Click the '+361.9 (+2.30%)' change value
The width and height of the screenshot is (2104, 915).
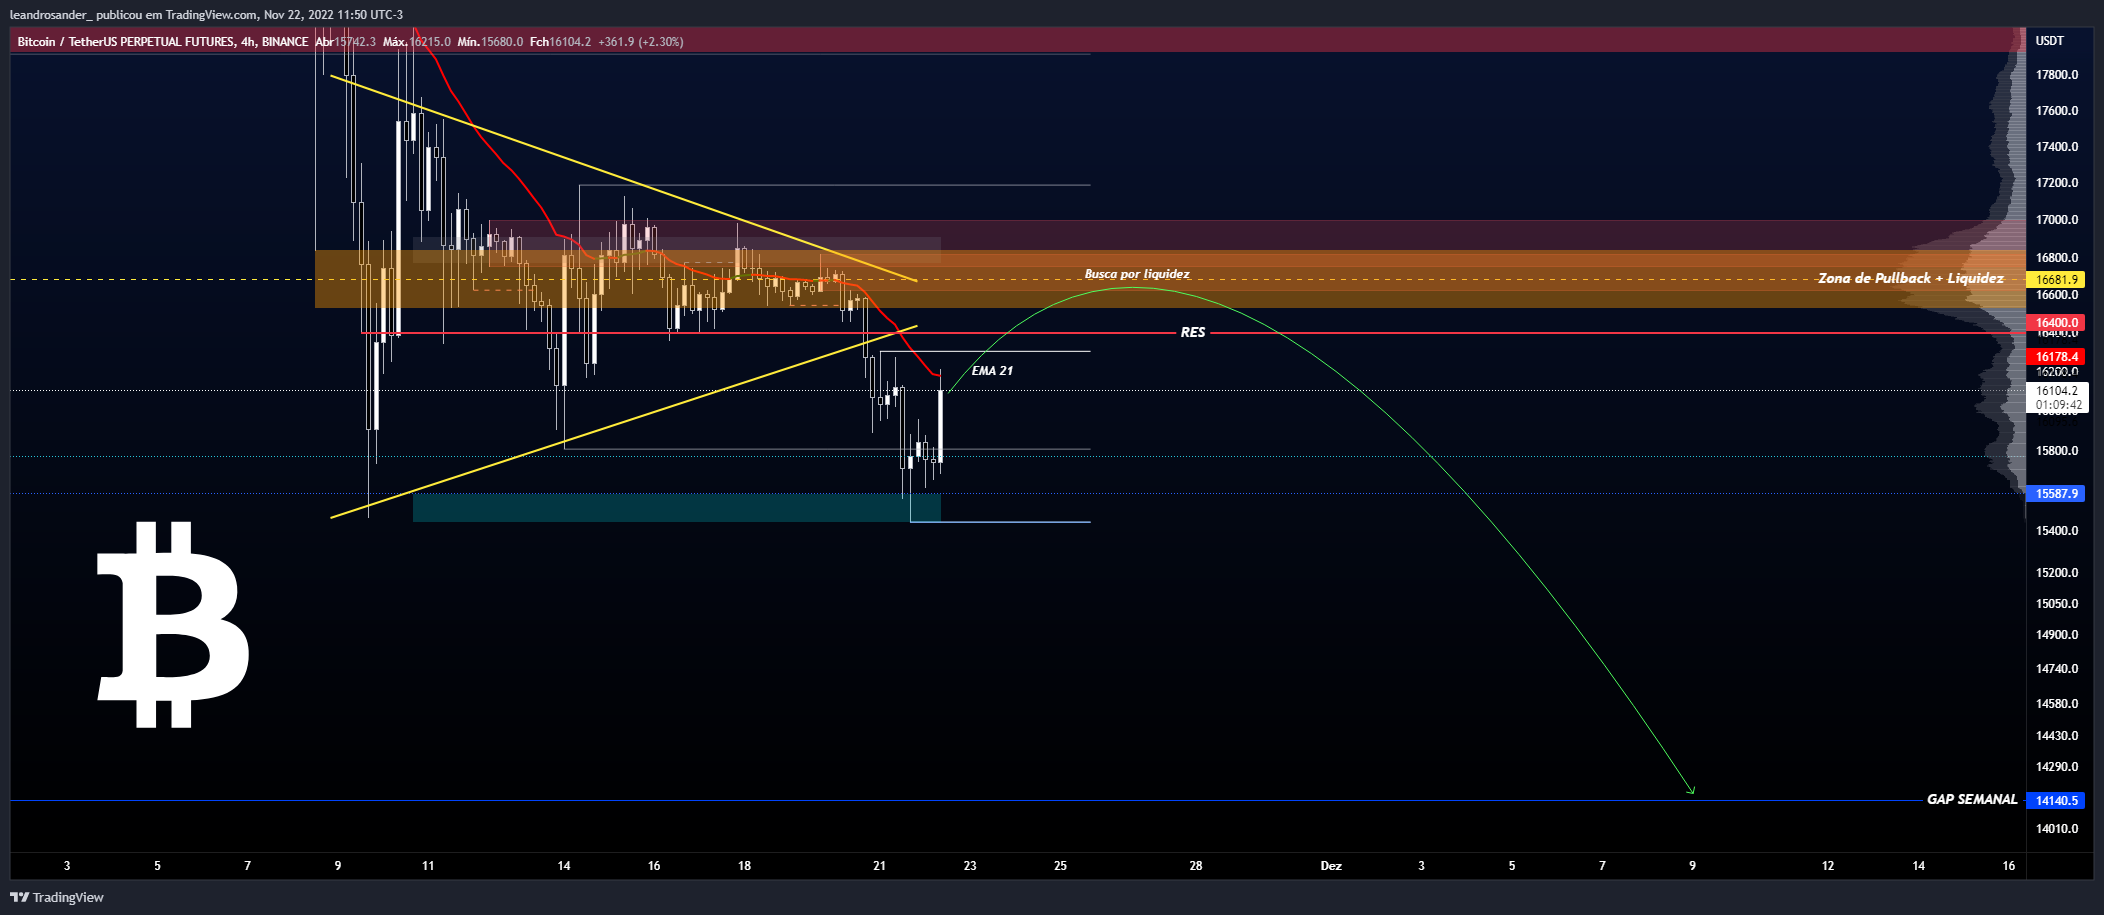[x=641, y=42]
